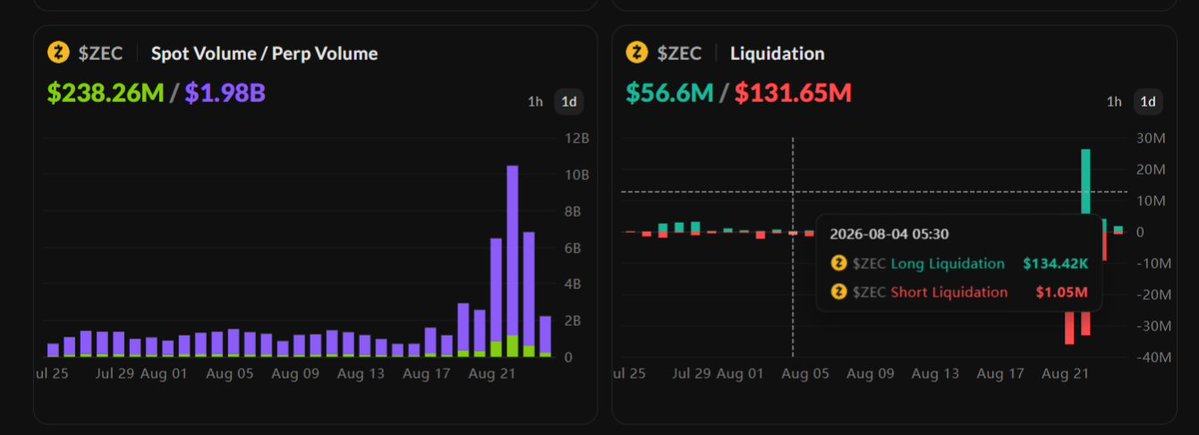Click the $238.26M spot volume value
Image resolution: width=1199 pixels, height=435 pixels.
click(106, 93)
